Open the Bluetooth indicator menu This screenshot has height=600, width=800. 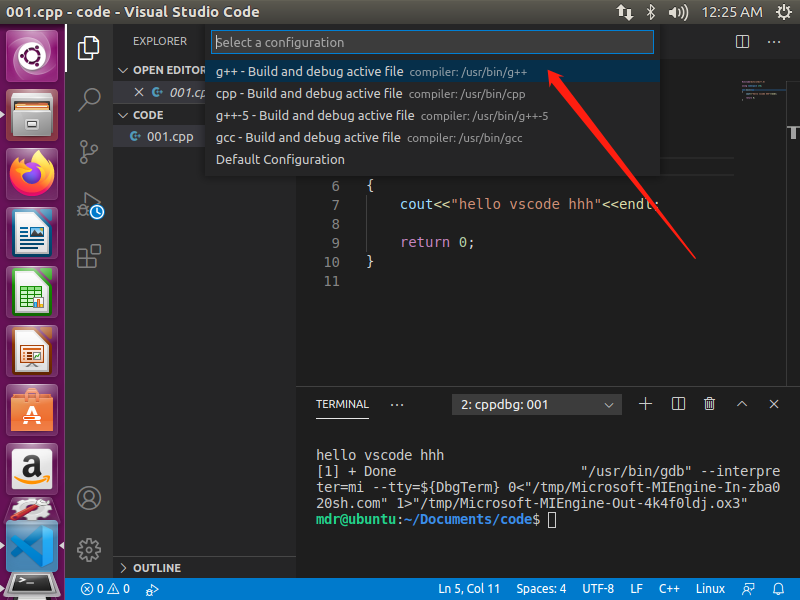click(651, 12)
